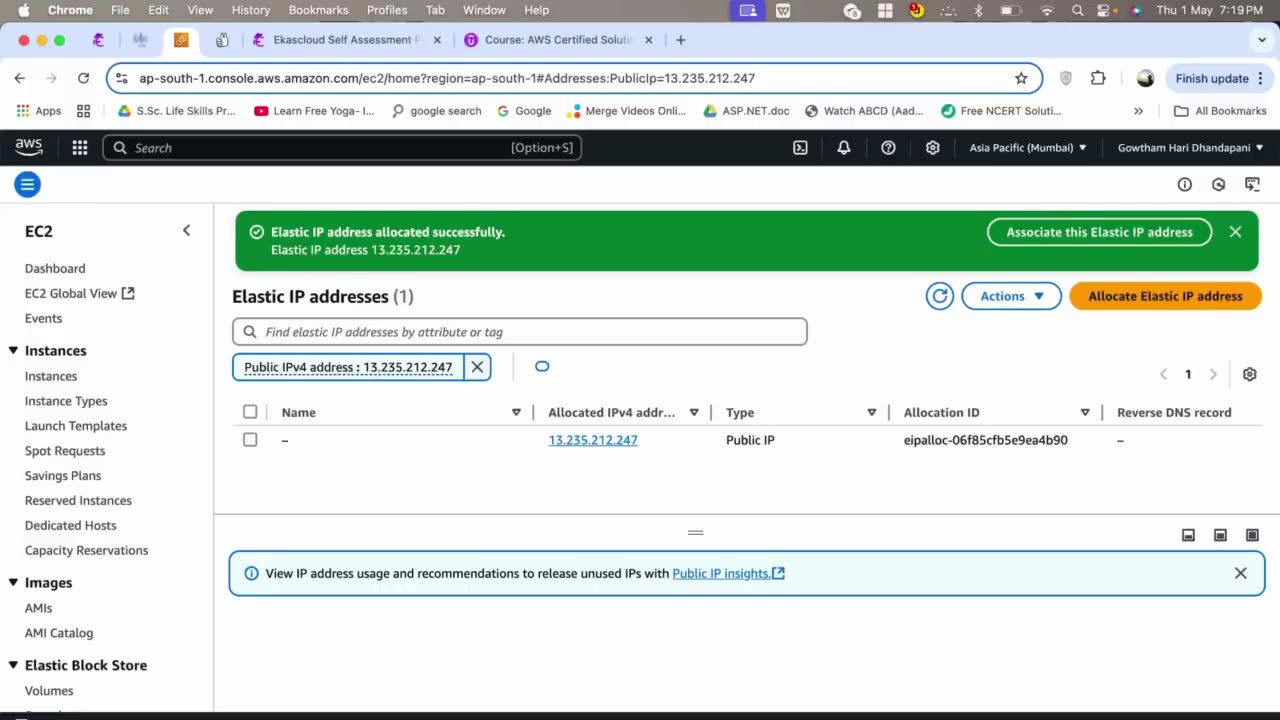
Task: Sort by Allocation ID column
Action: 1085,412
